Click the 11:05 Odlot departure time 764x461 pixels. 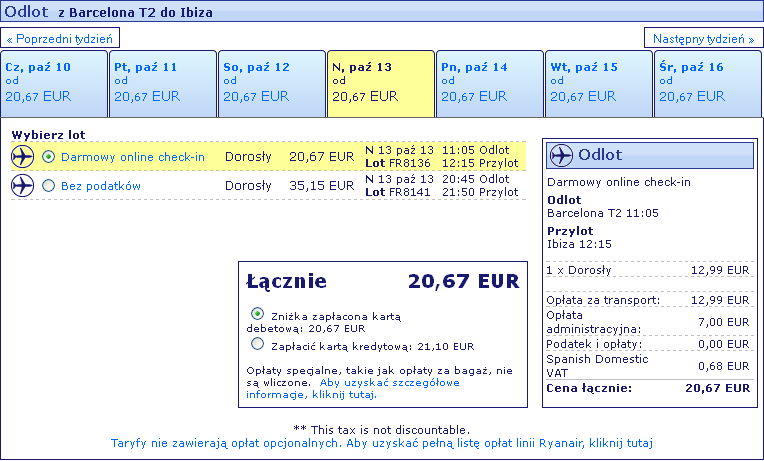coord(476,150)
